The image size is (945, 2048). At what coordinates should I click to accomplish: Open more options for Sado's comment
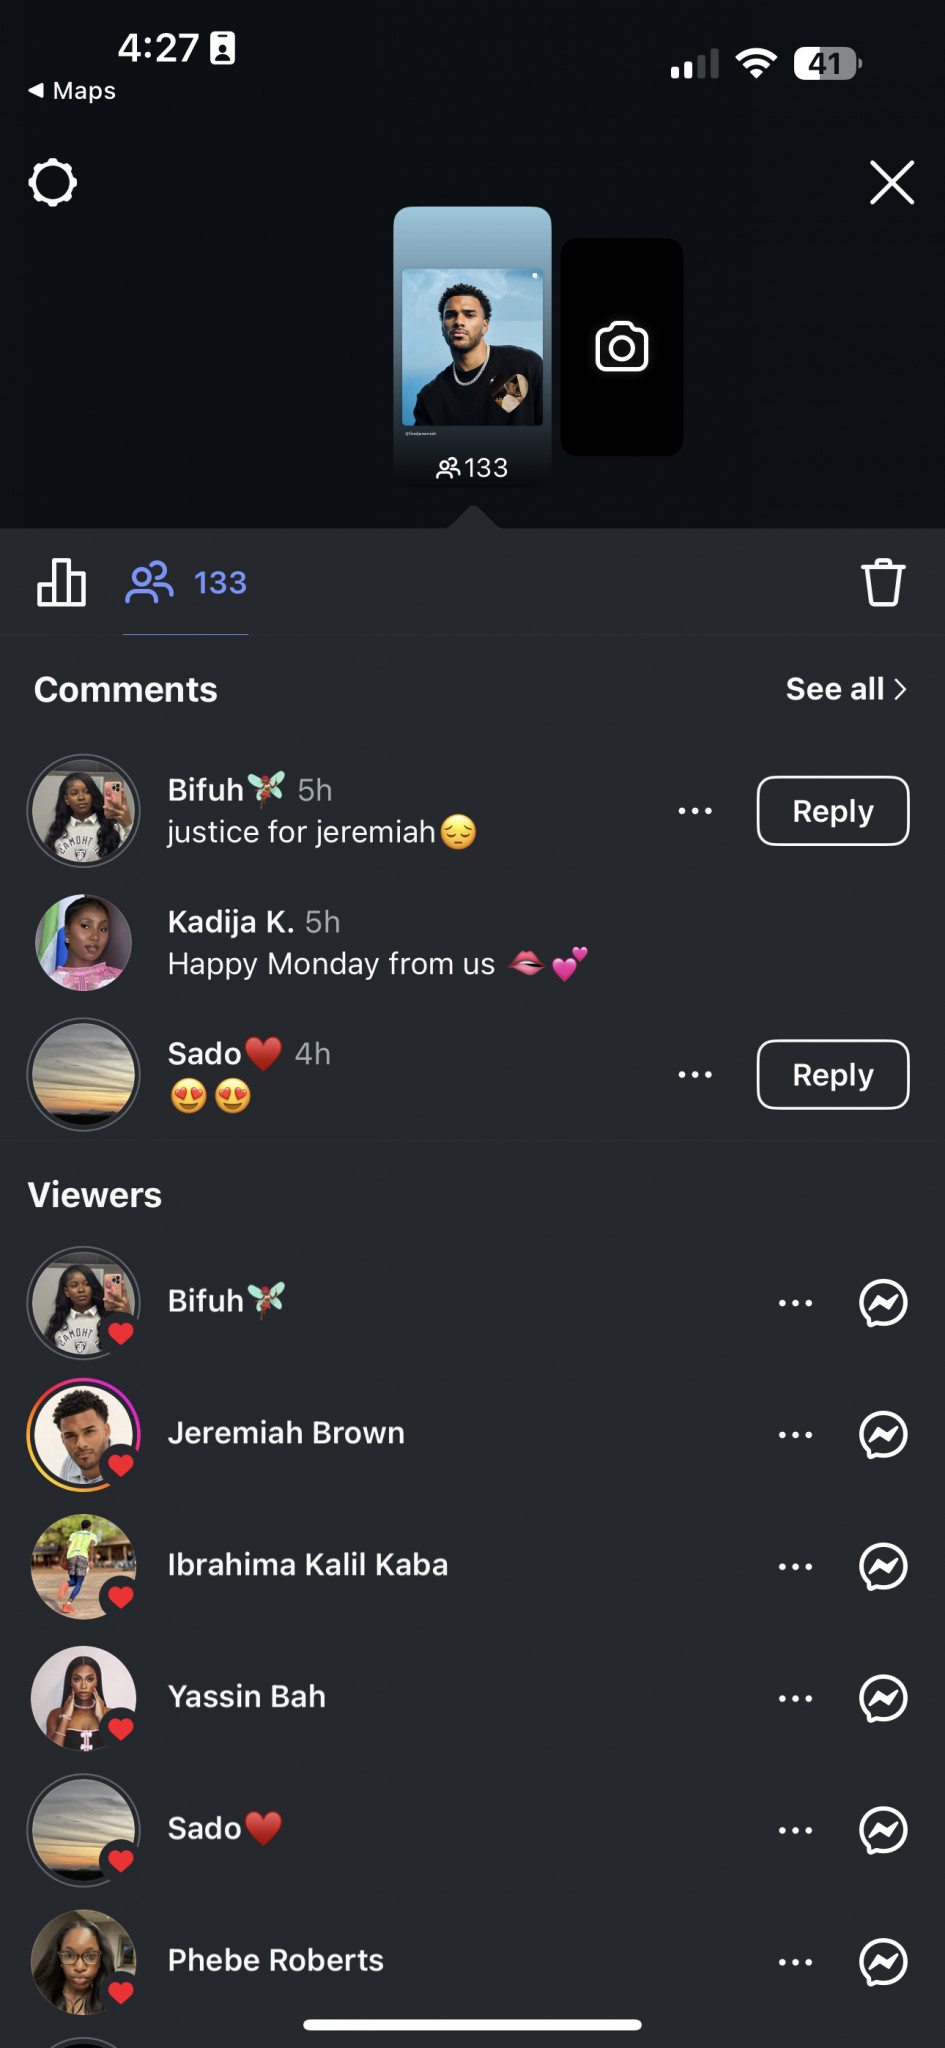695,1075
